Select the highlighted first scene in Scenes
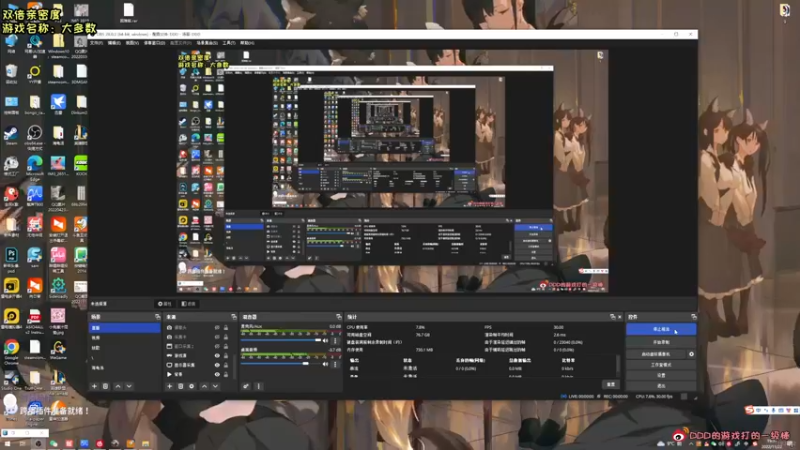The image size is (800, 450). coord(124,328)
